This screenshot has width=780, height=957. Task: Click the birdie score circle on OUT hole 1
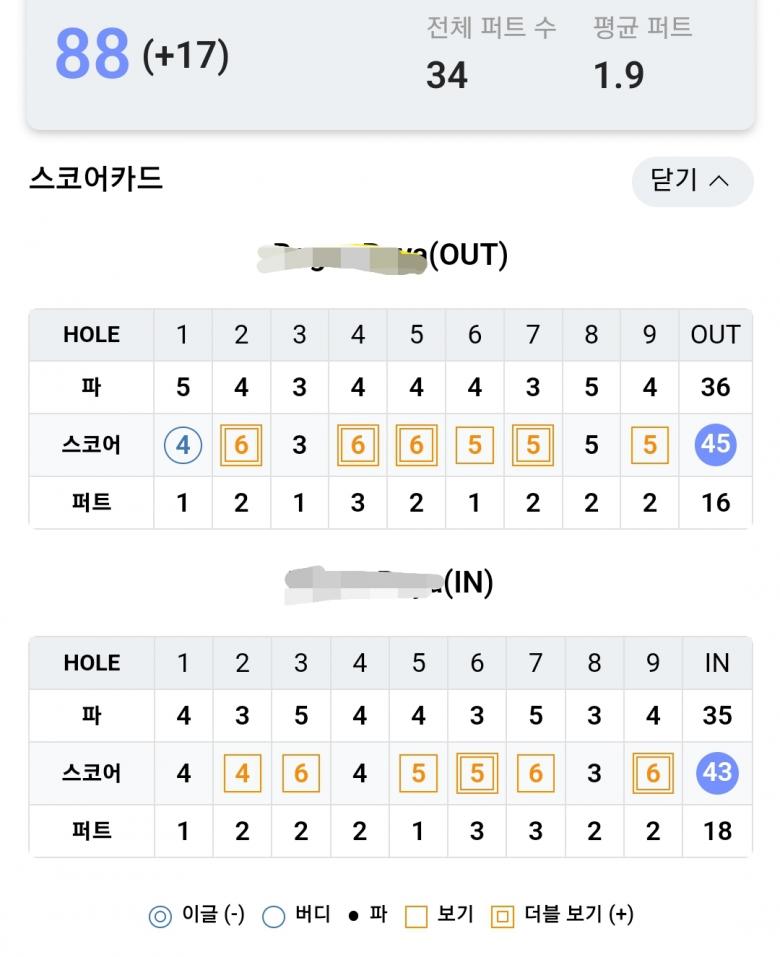183,445
